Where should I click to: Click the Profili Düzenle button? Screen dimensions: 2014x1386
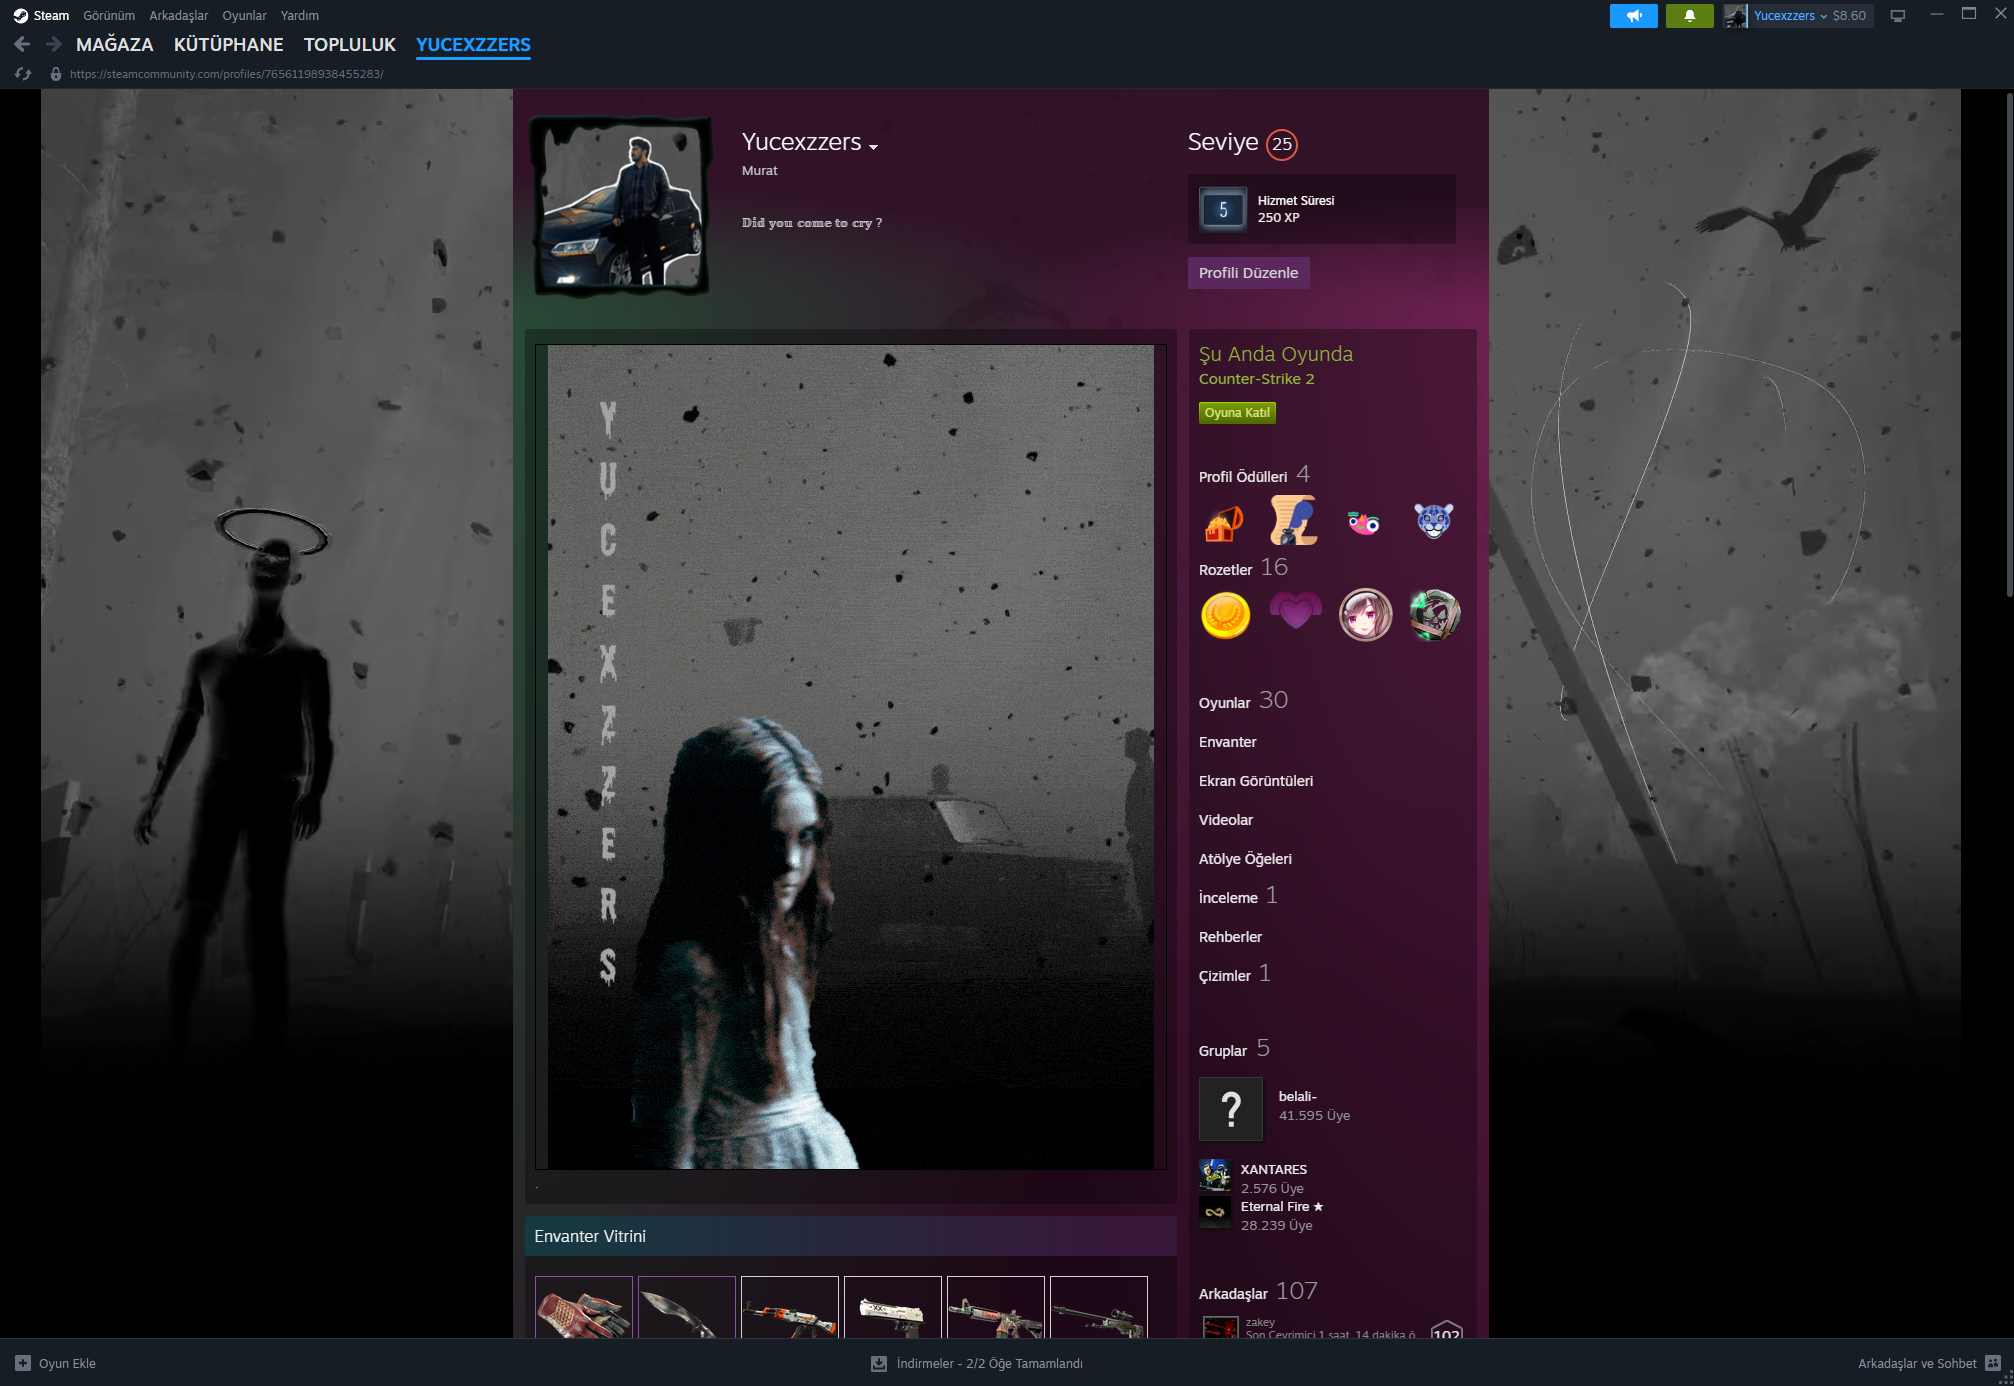(x=1248, y=273)
